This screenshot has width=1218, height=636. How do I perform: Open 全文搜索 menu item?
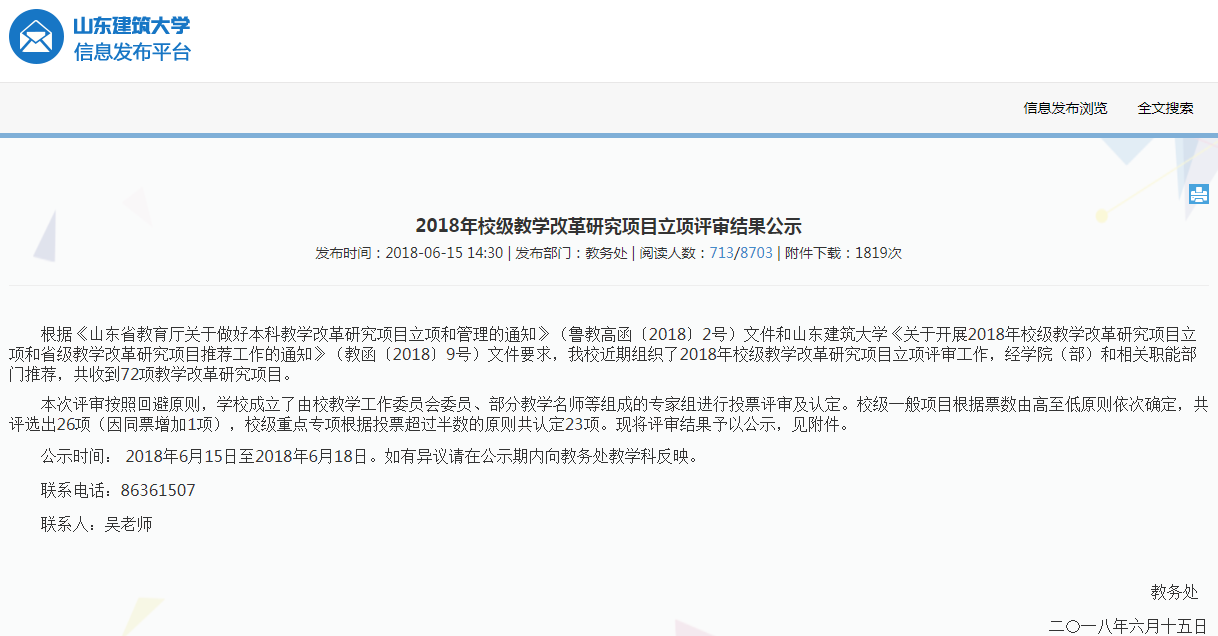point(1165,108)
